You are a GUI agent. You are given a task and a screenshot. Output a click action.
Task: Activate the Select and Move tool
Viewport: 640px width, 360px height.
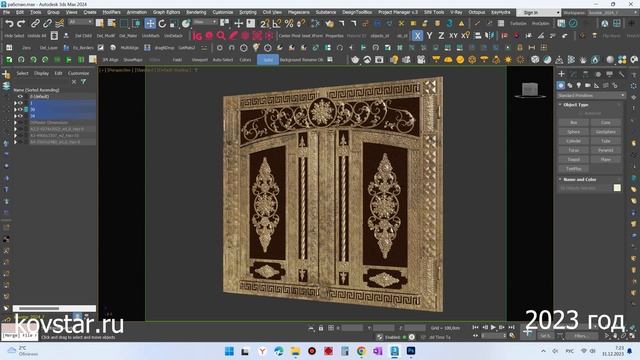pos(150,24)
